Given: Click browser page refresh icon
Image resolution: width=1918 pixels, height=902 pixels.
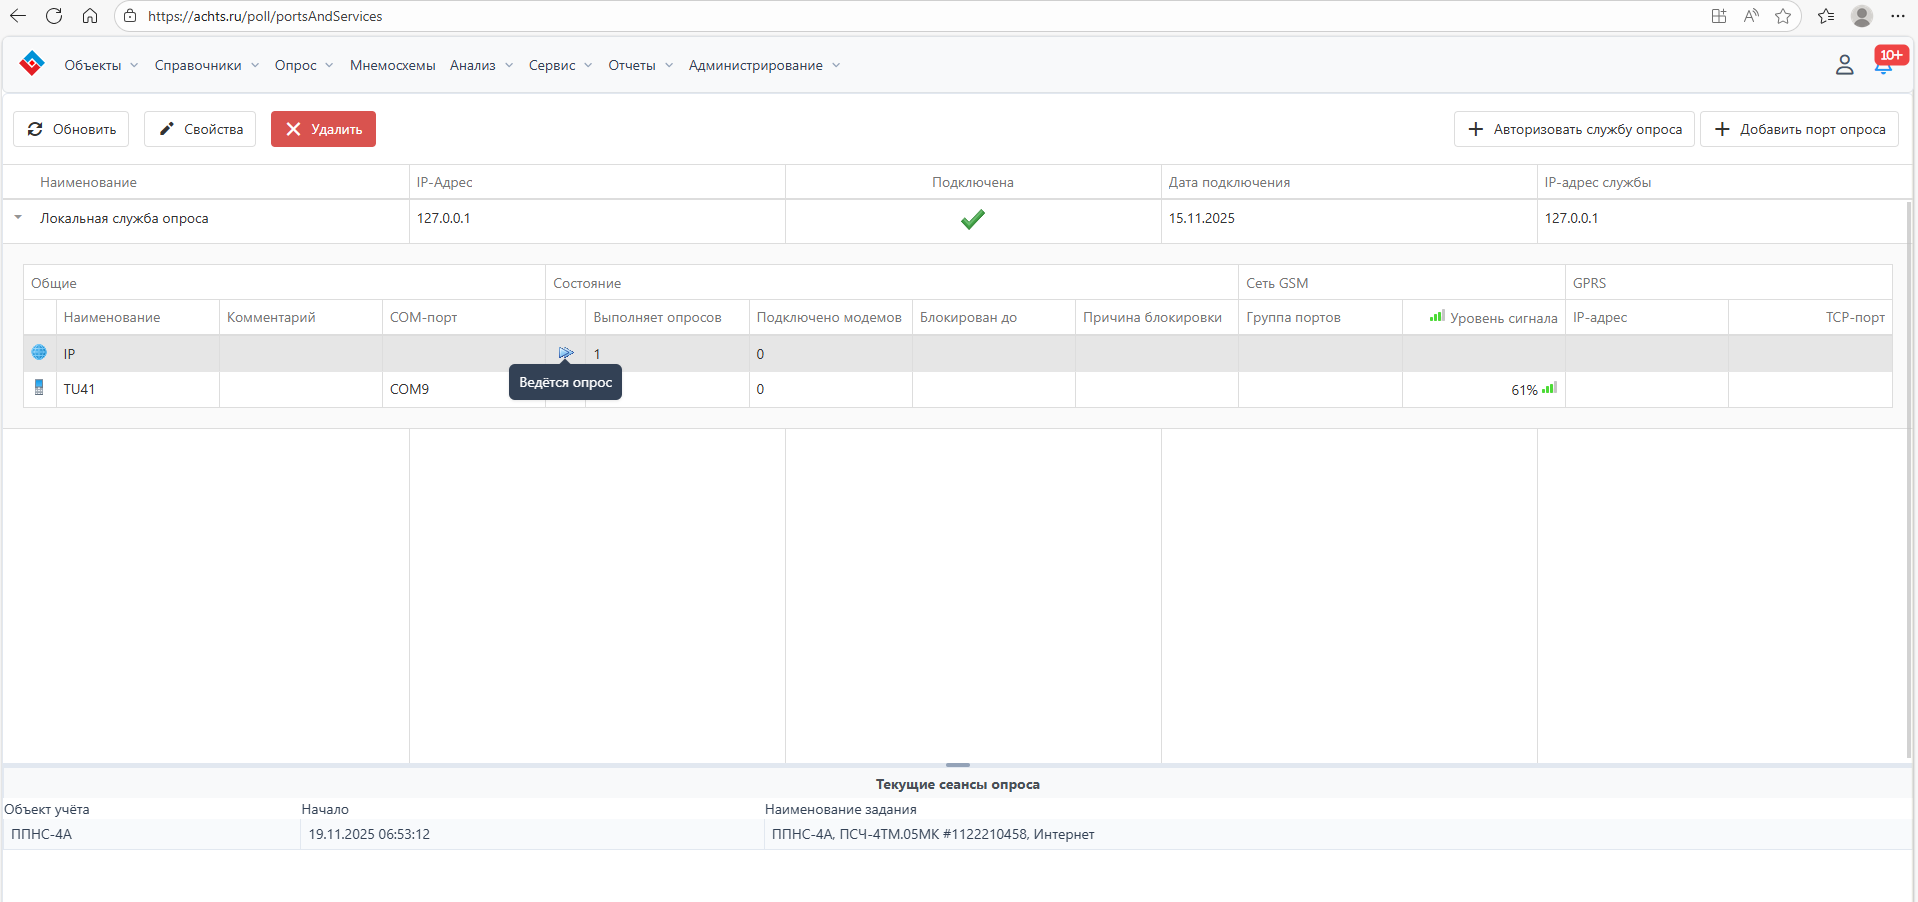Looking at the screenshot, I should tap(54, 16).
